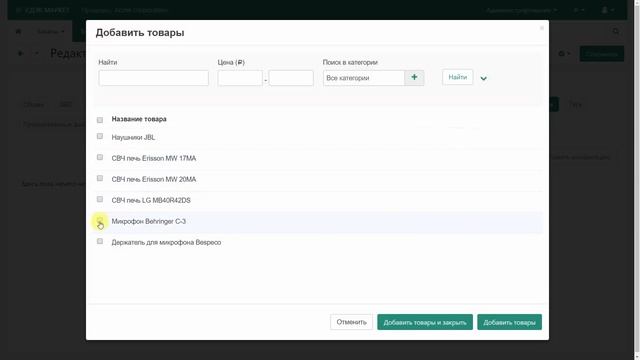Click the Микрофон Behringer C-3 name

tap(149, 221)
